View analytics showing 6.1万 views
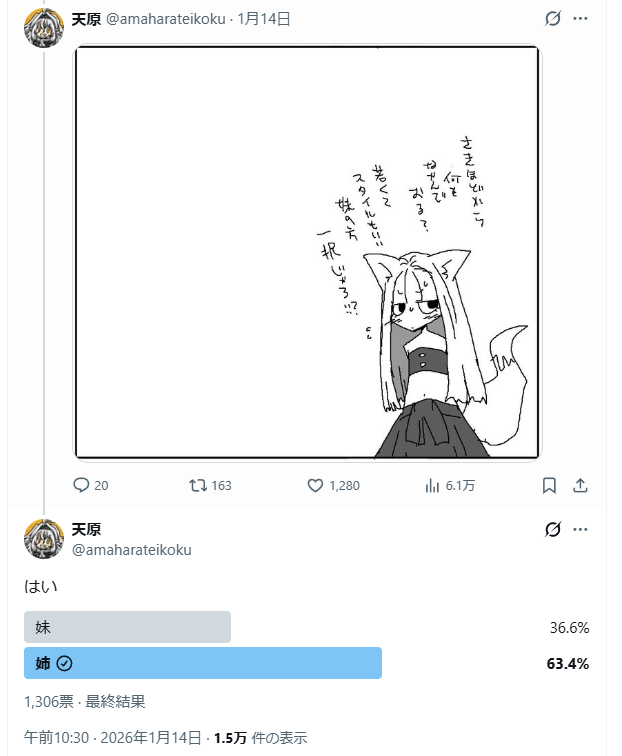Screen dimensions: 622x756 pos(433,485)
